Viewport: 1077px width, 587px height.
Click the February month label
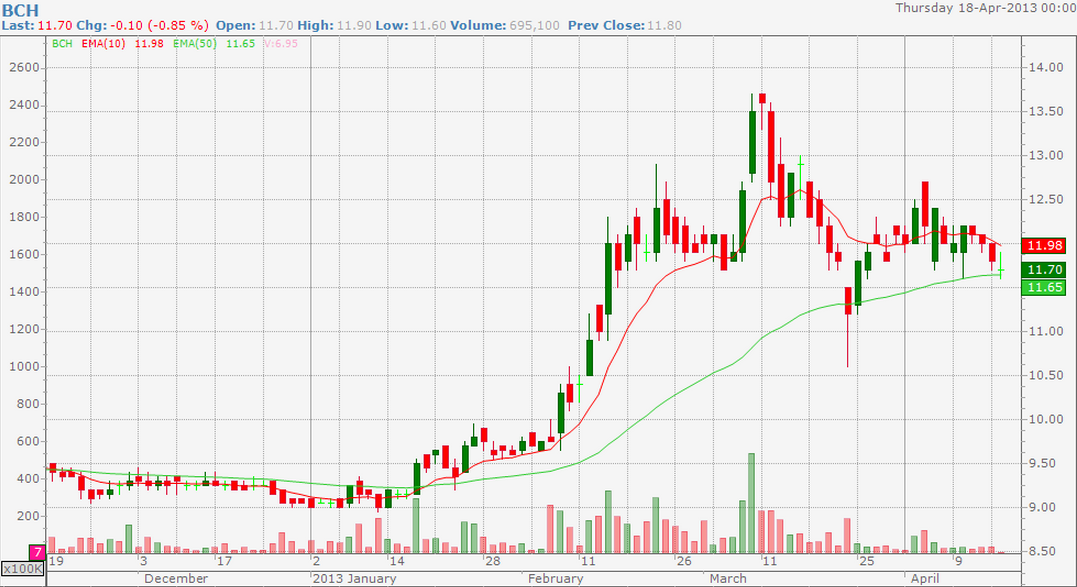pyautogui.click(x=556, y=578)
